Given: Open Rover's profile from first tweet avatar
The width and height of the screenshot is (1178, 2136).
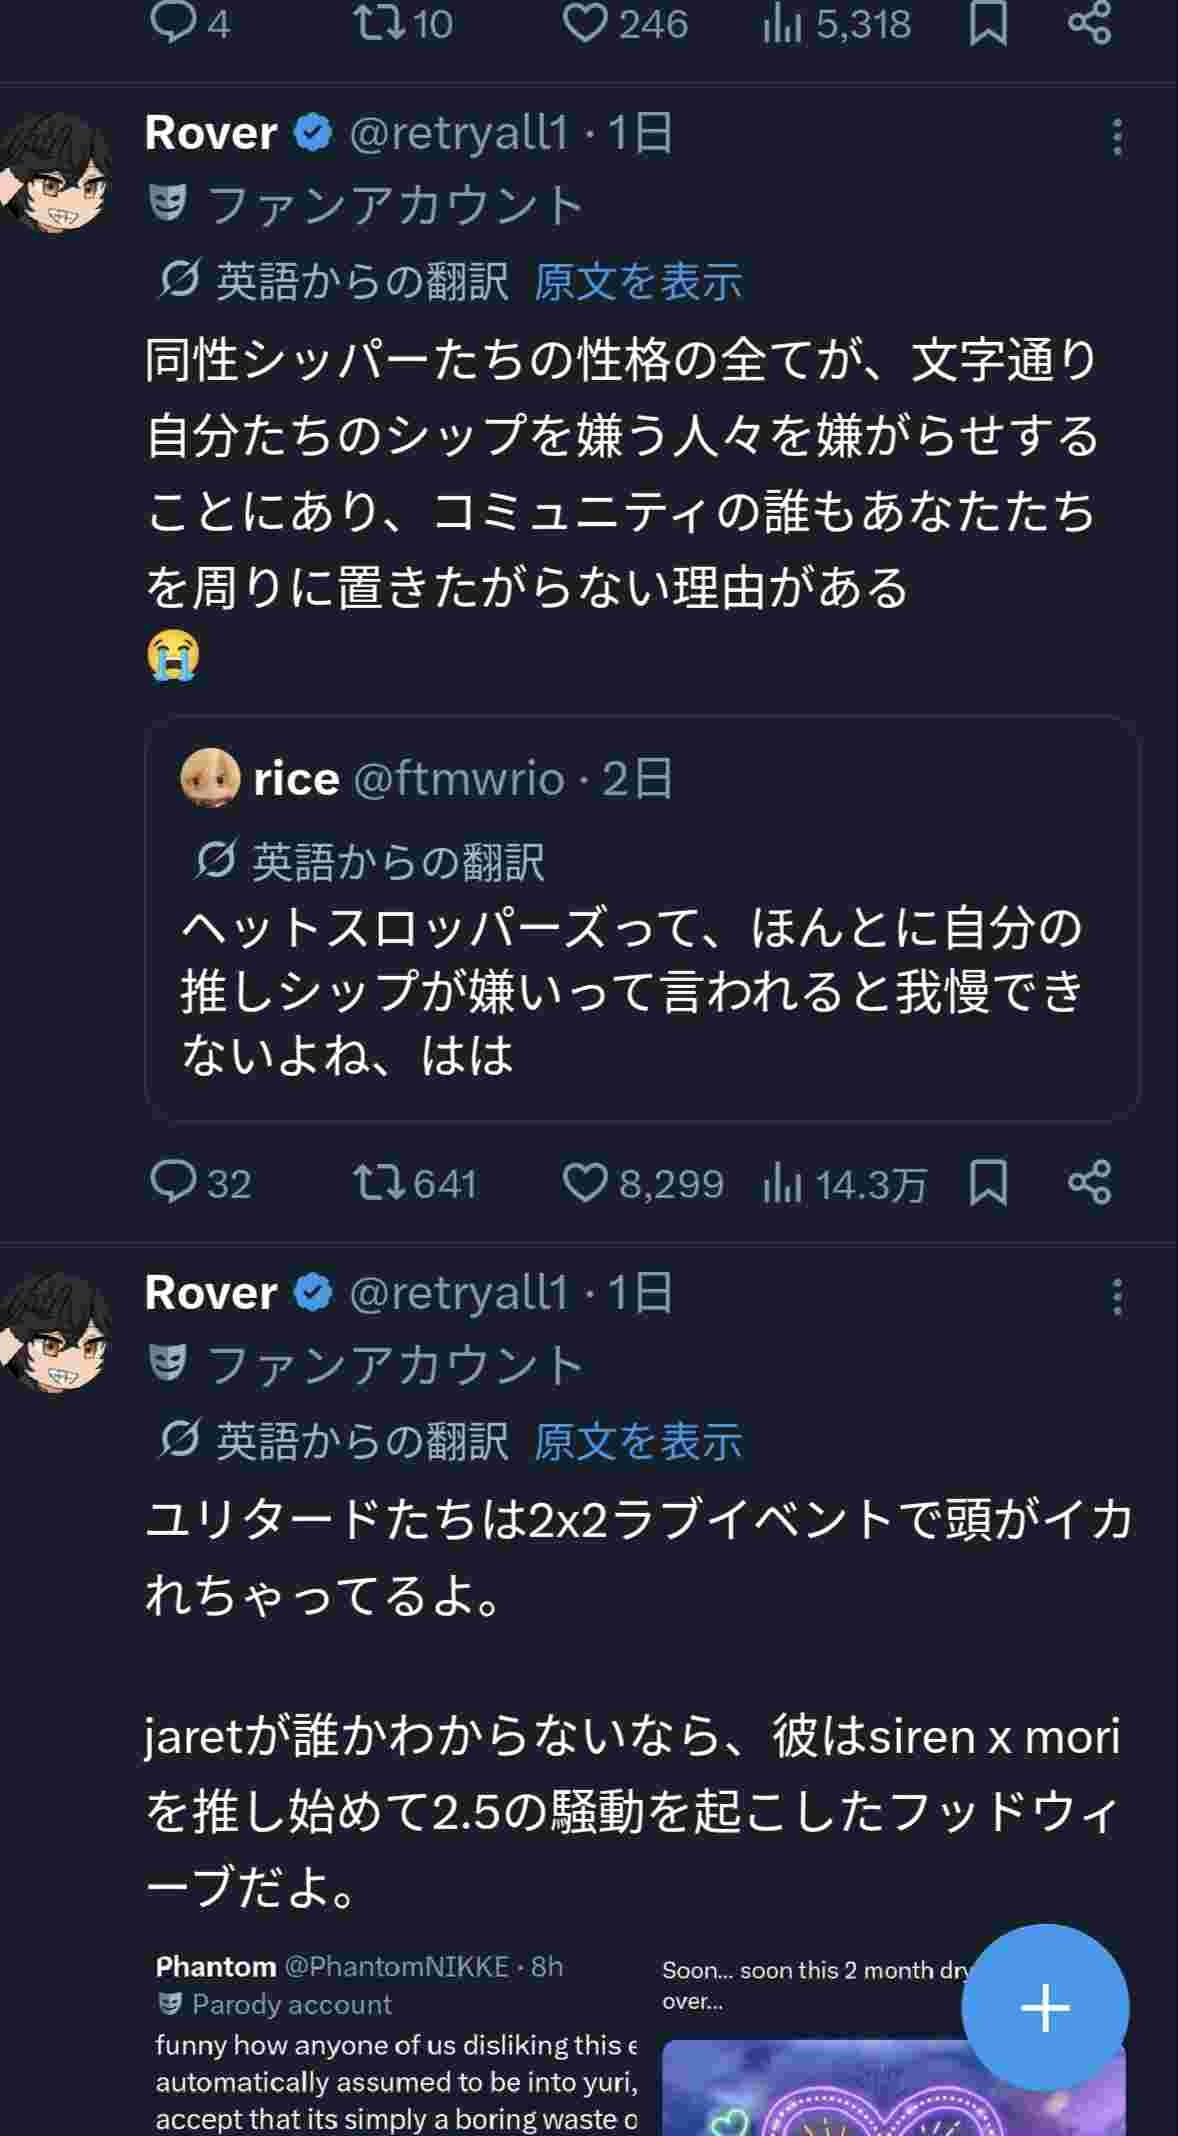Looking at the screenshot, I should [55, 172].
